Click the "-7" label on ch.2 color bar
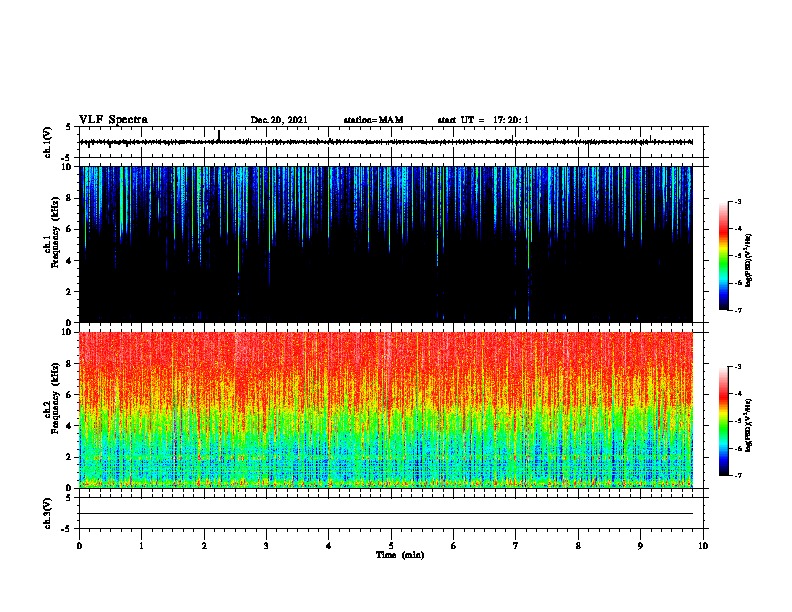The image size is (792, 612). [738, 476]
